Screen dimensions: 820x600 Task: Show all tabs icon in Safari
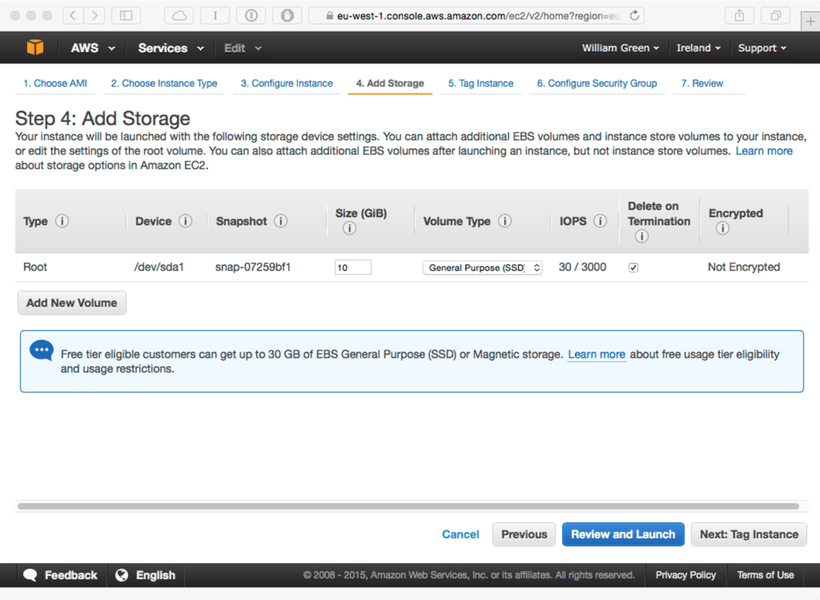[776, 15]
